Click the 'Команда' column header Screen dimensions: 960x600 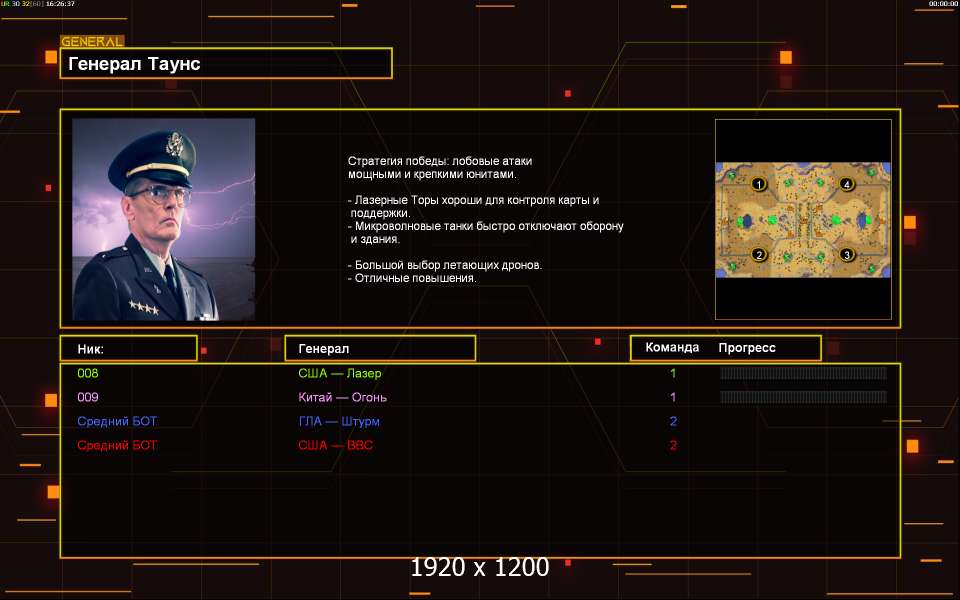point(672,348)
